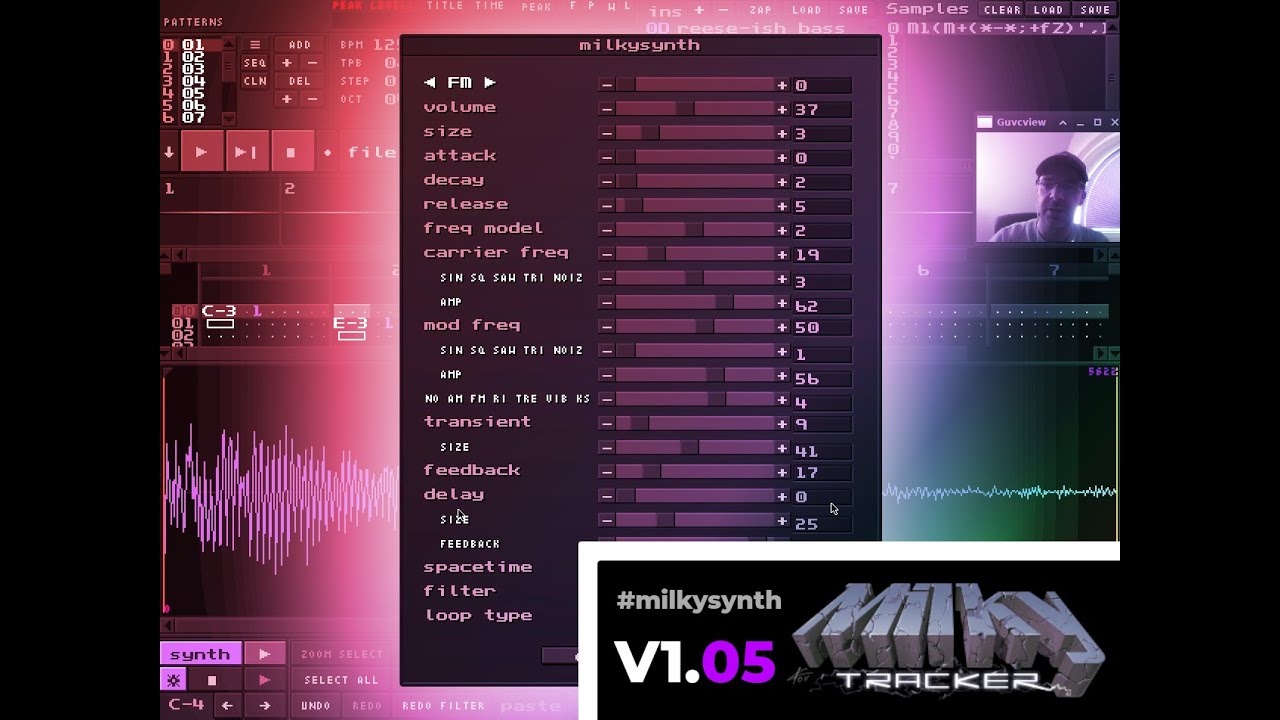Toggle the record dot button
The width and height of the screenshot is (1280, 720).
(327, 153)
